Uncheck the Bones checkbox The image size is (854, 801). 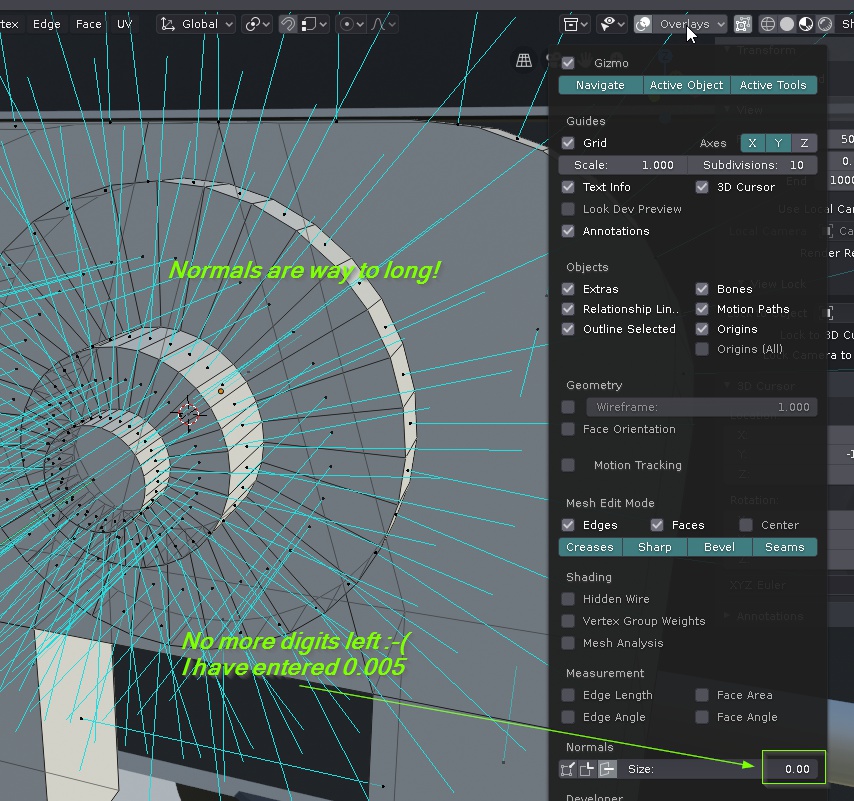(702, 289)
